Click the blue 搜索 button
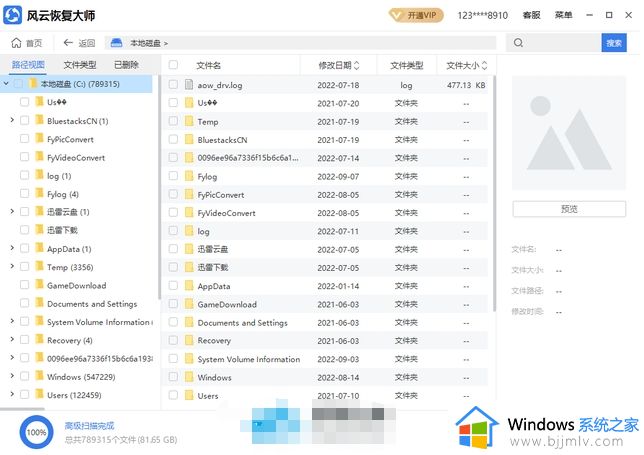 point(614,43)
